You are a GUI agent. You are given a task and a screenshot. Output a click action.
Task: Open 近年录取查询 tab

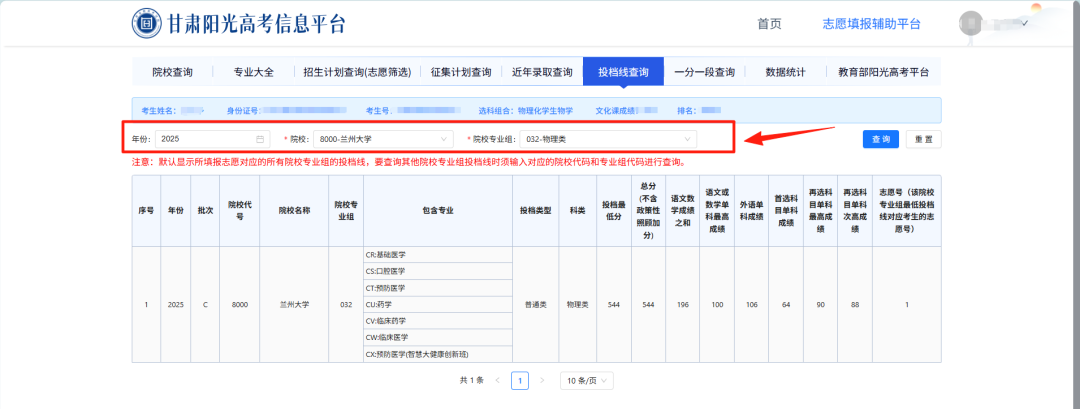(x=541, y=72)
